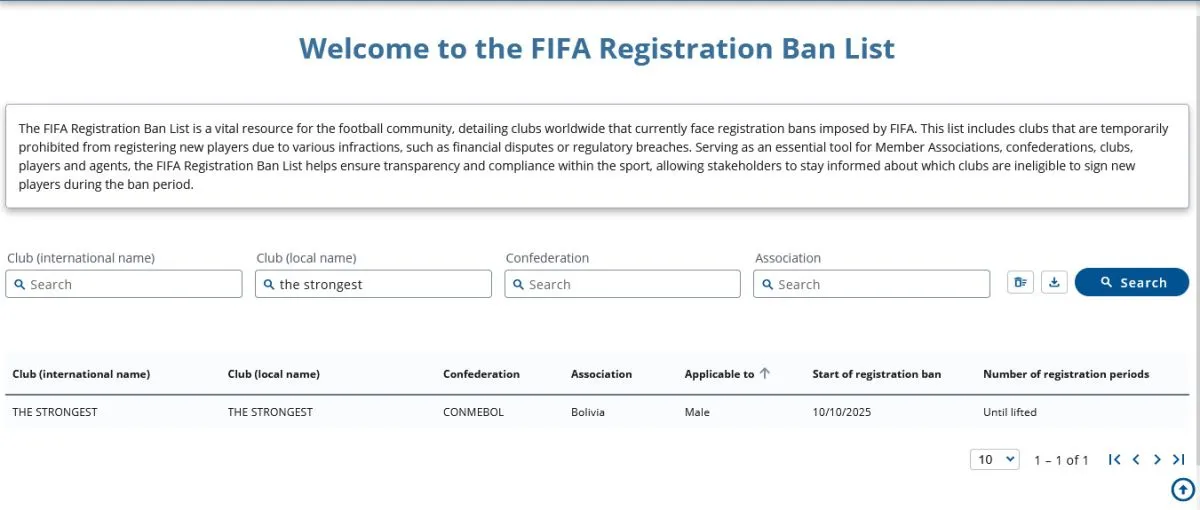Click the Club (international name) search field
This screenshot has height=510, width=1200.
pos(124,284)
